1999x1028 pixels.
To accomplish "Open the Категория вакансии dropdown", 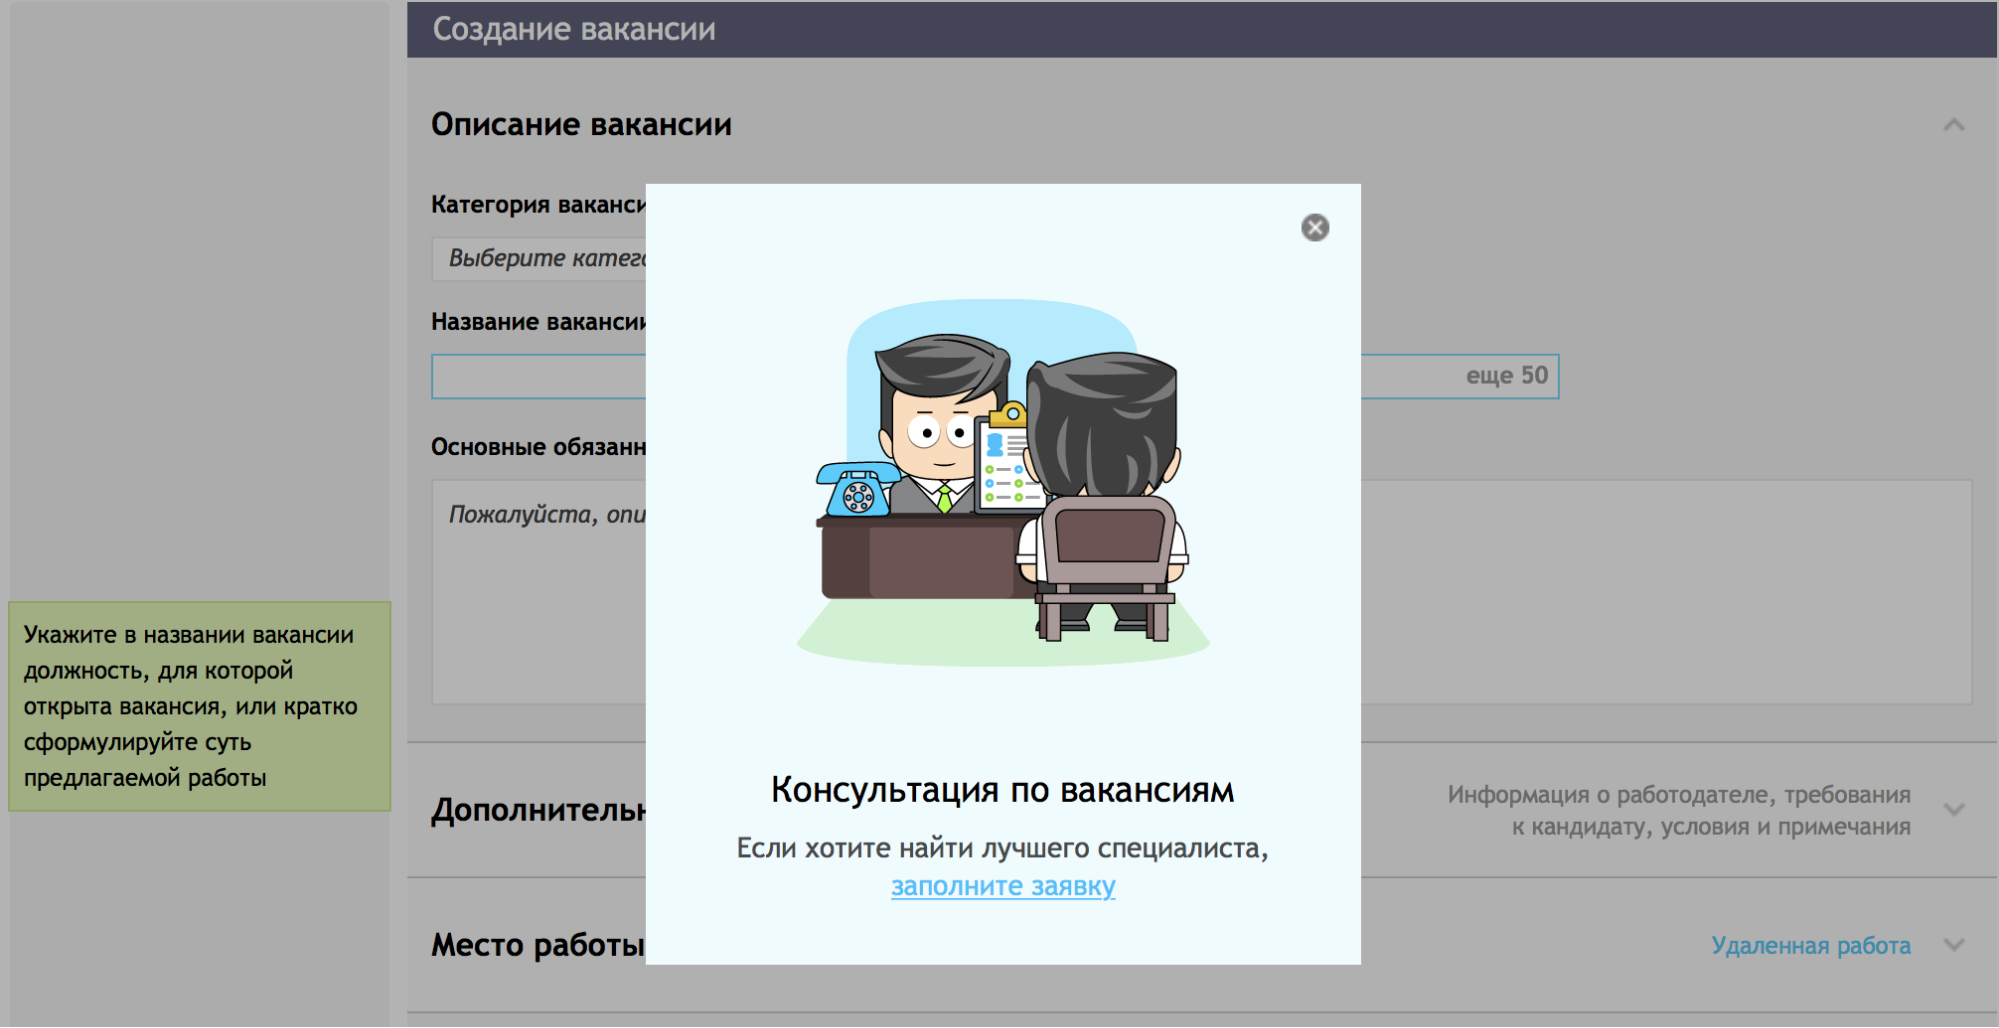I will pos(540,259).
